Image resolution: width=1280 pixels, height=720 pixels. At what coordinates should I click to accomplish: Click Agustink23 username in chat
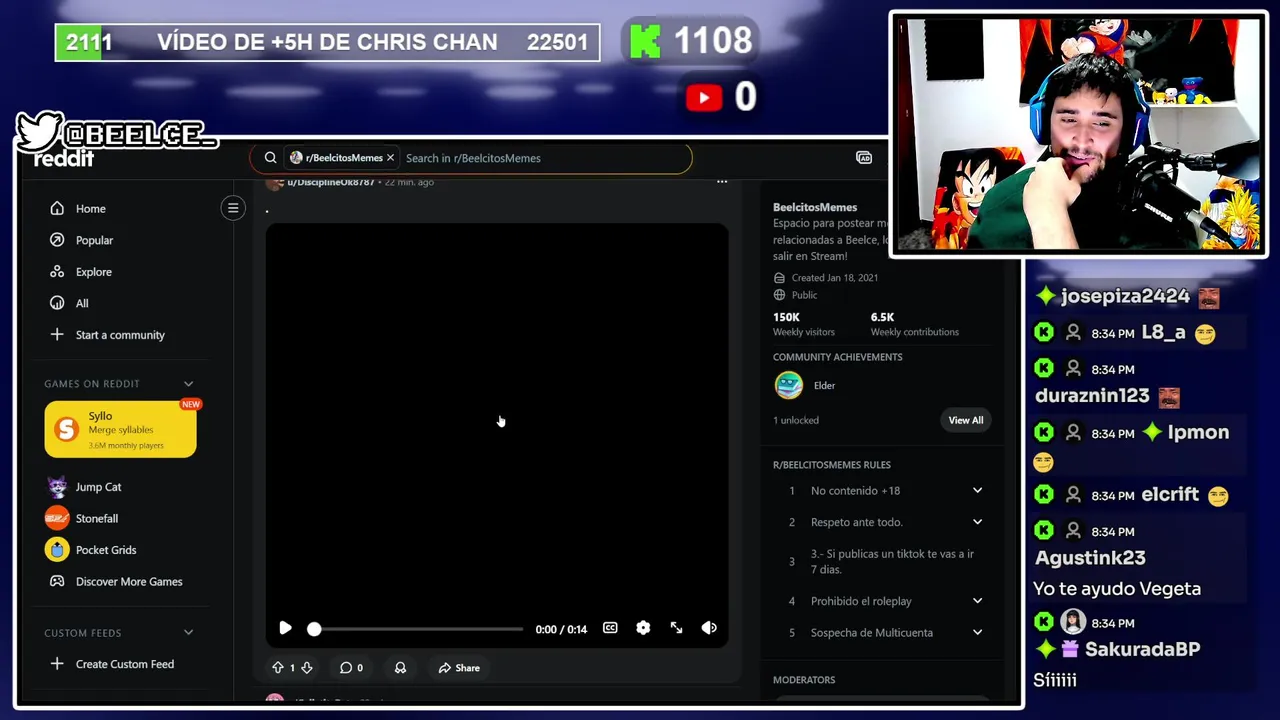click(x=1090, y=558)
